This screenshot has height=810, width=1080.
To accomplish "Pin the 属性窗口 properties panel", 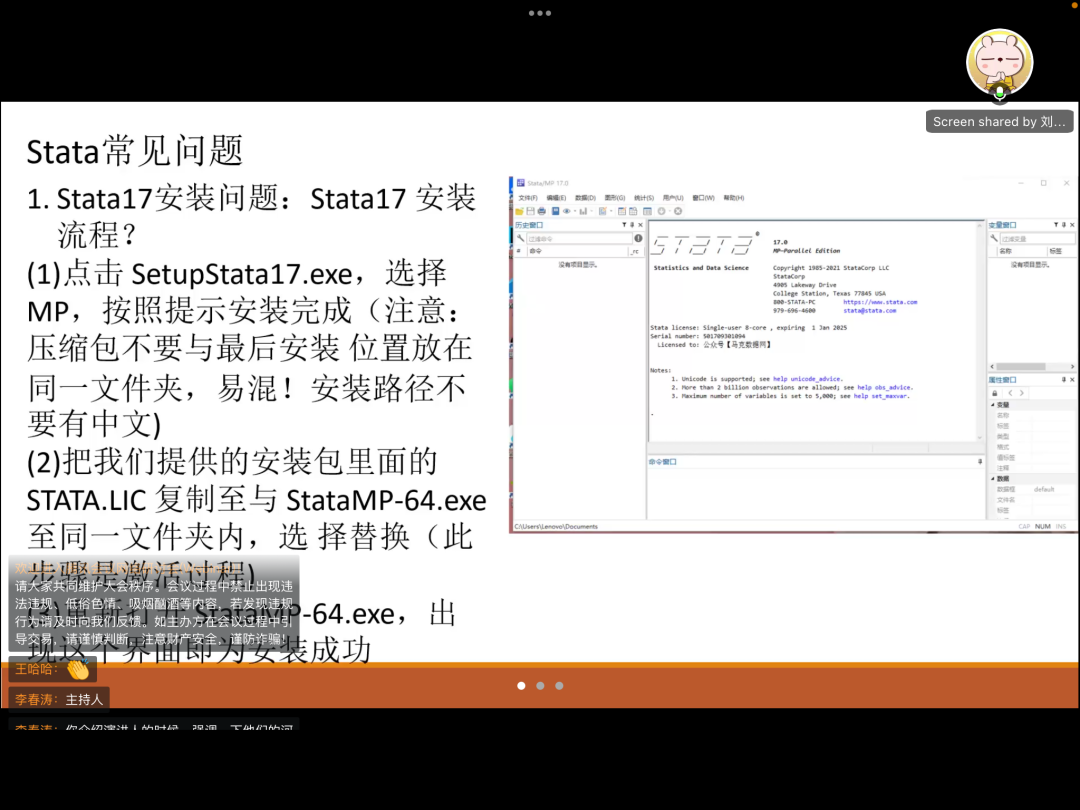I will pyautogui.click(x=1064, y=380).
